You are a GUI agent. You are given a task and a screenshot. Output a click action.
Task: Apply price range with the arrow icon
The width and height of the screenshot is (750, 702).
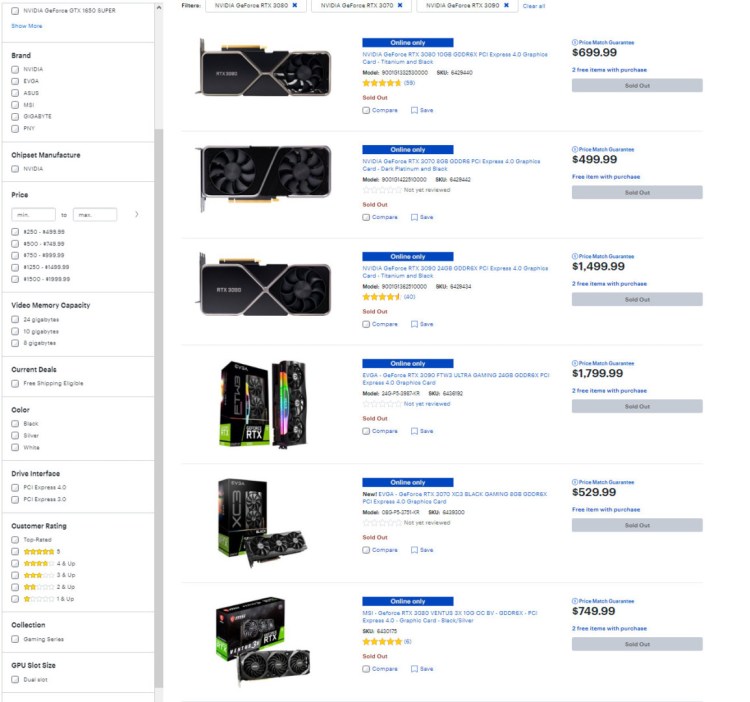137,214
